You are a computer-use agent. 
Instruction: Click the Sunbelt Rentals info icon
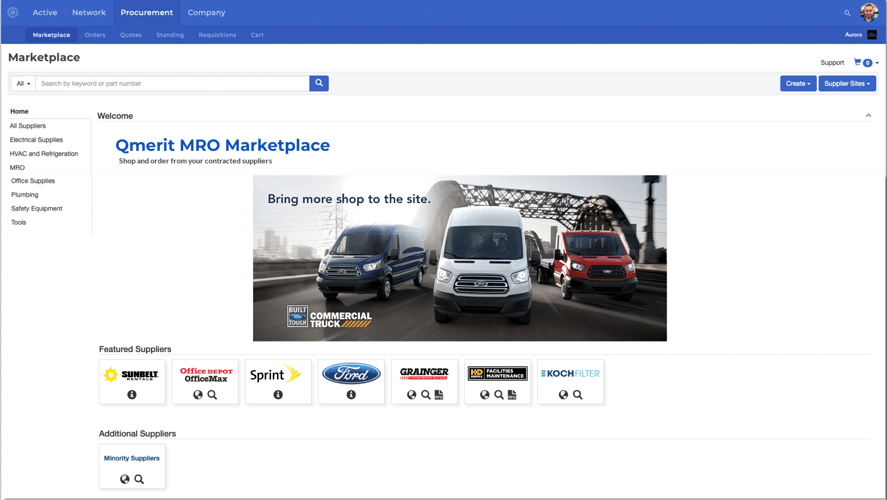coord(132,395)
